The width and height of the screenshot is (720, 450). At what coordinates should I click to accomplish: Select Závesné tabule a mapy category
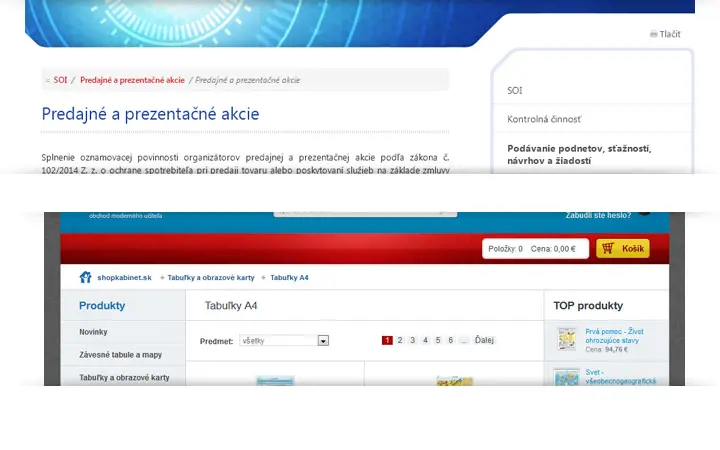click(120, 354)
